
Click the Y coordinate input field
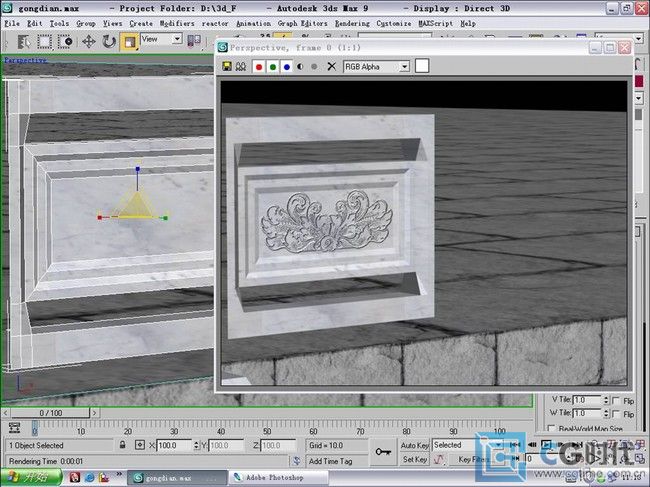pos(225,446)
